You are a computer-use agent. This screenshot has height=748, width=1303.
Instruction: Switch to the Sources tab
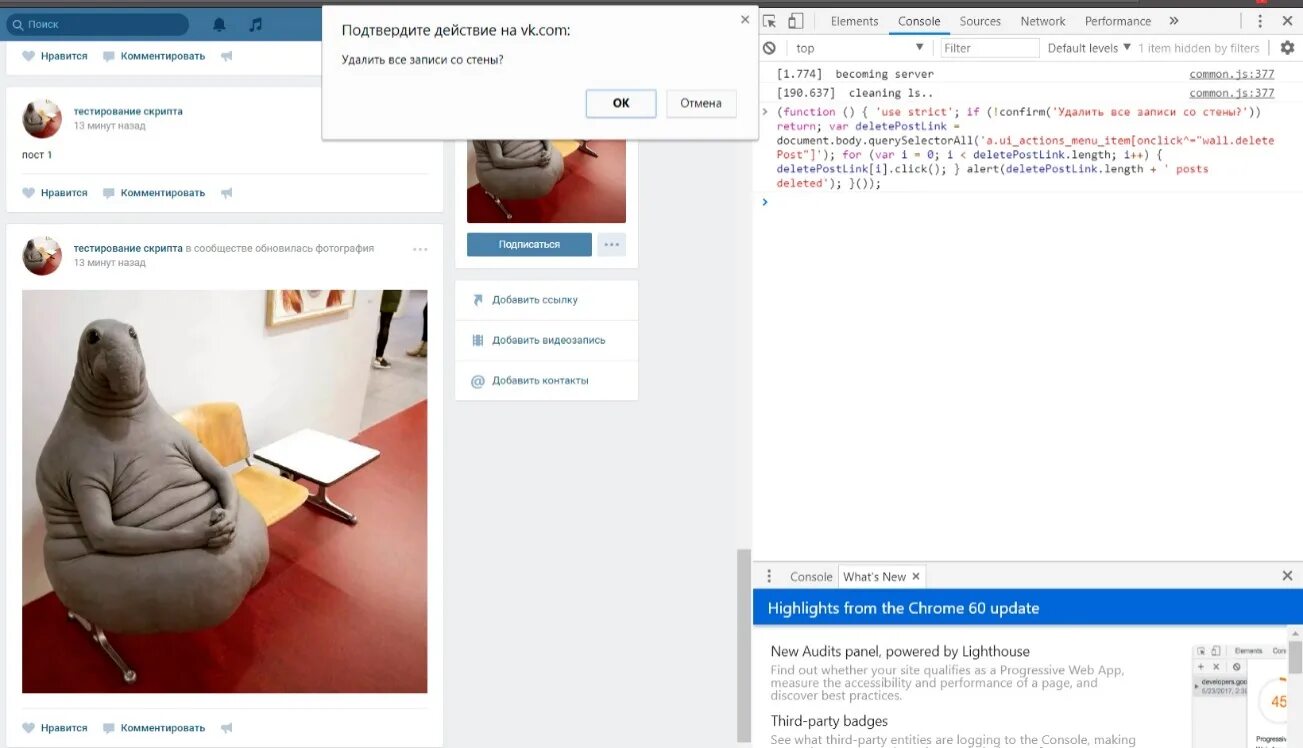click(980, 21)
